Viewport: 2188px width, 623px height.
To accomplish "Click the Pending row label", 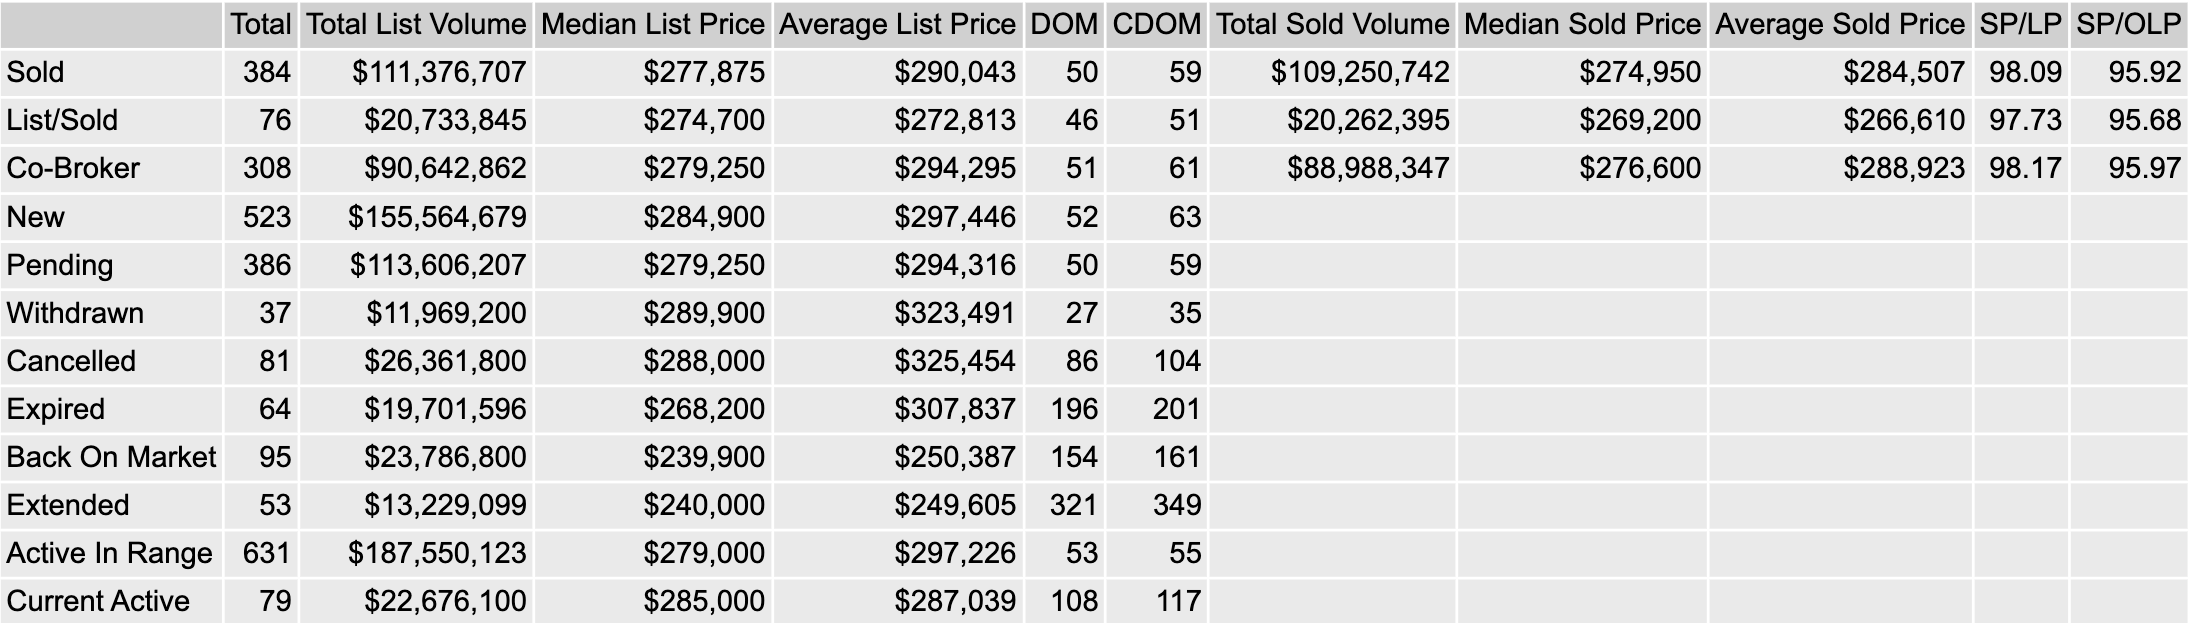I will [60, 265].
